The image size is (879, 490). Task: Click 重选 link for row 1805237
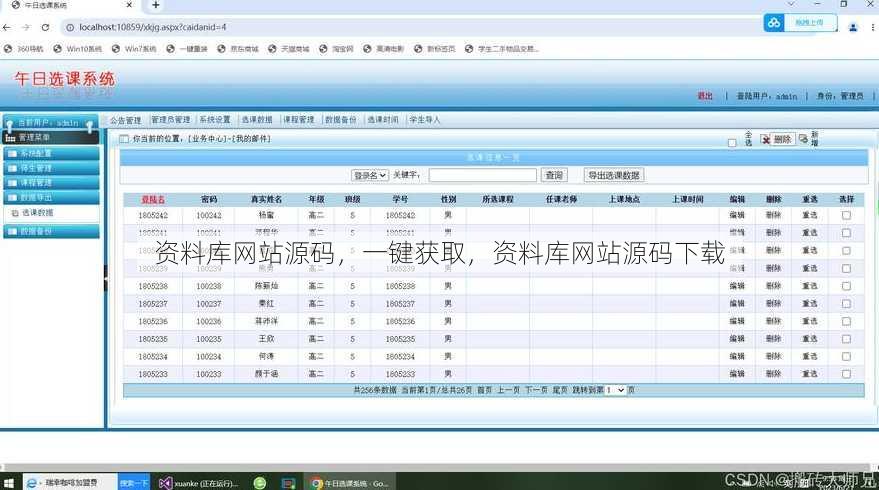pyautogui.click(x=809, y=304)
